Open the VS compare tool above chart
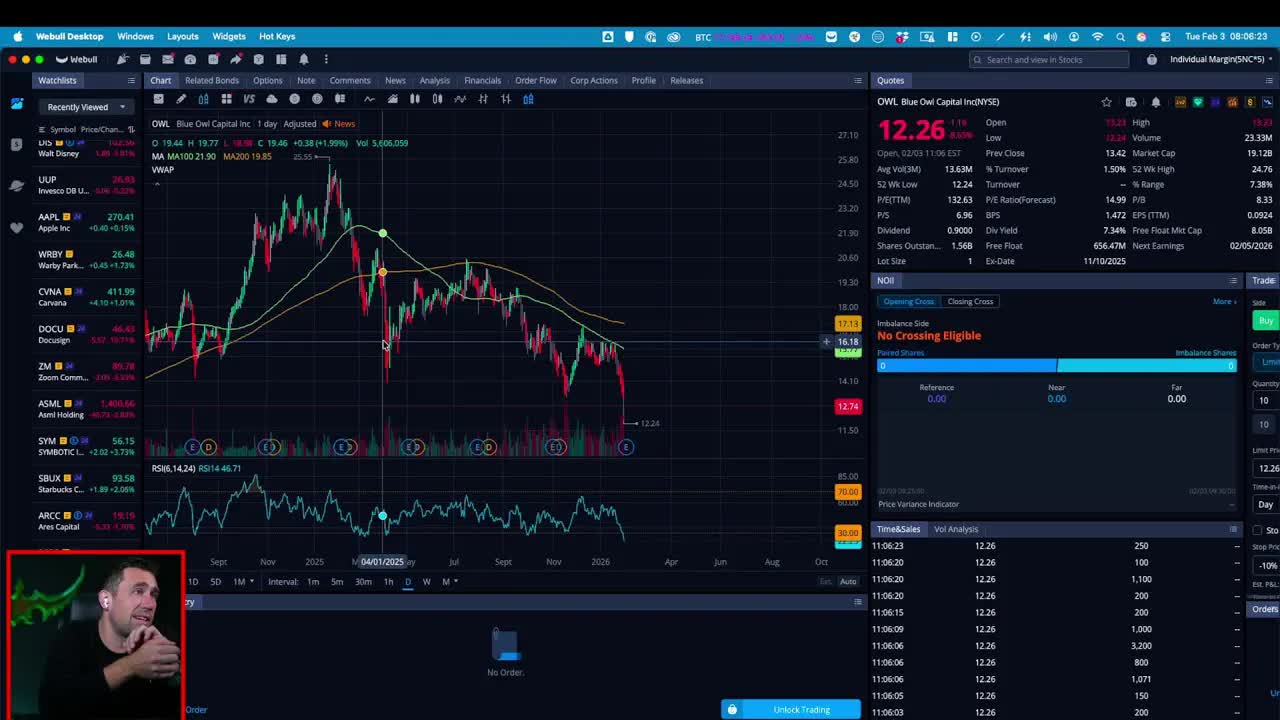This screenshot has height=720, width=1280. (x=249, y=99)
